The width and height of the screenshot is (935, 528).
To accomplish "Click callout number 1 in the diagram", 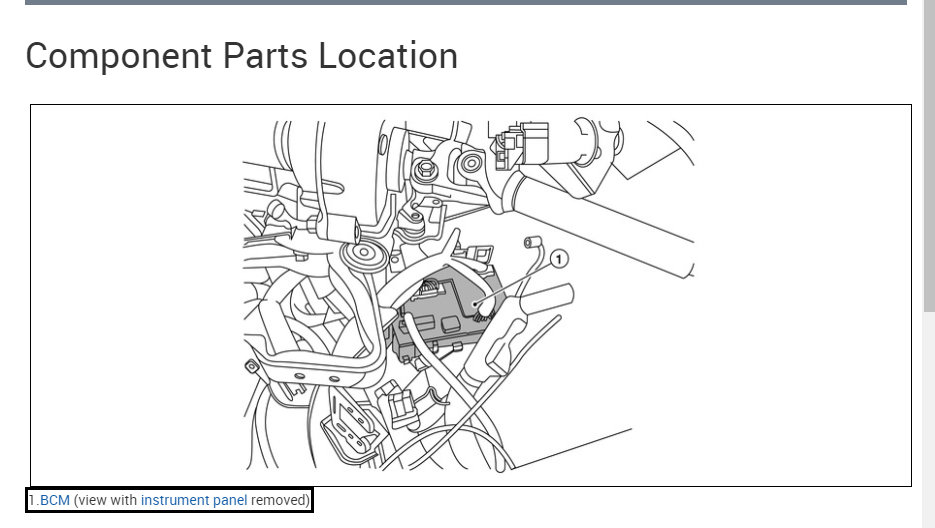I will [x=559, y=259].
